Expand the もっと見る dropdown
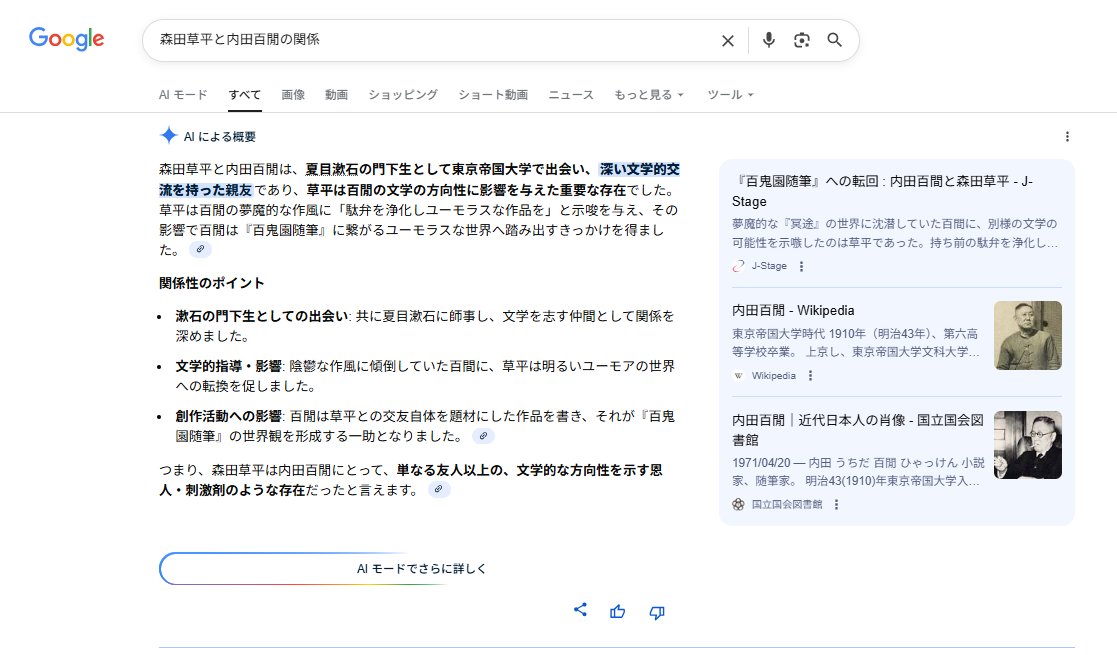Image resolution: width=1117 pixels, height=655 pixels. click(x=649, y=95)
